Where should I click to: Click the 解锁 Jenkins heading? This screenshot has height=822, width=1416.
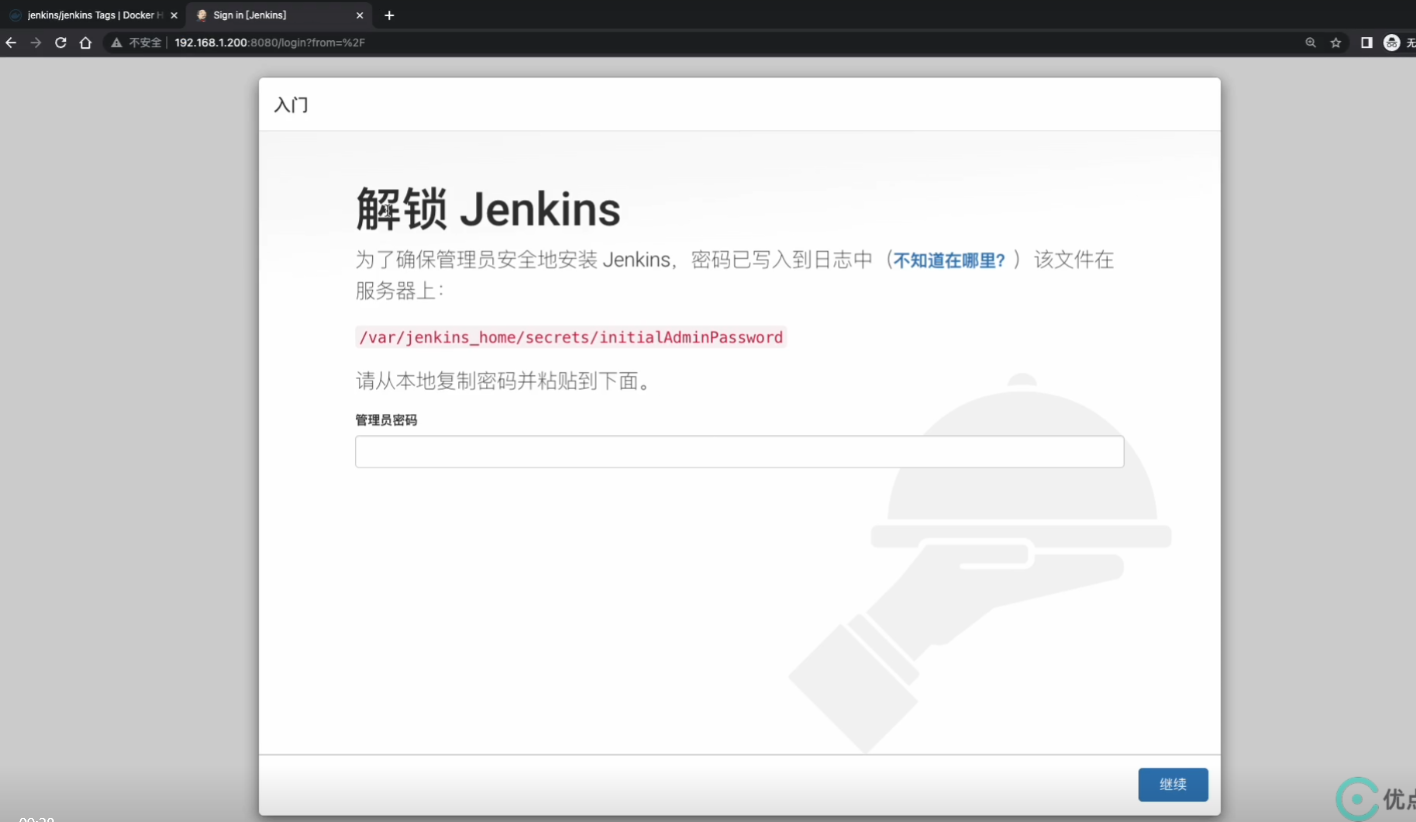pos(488,210)
